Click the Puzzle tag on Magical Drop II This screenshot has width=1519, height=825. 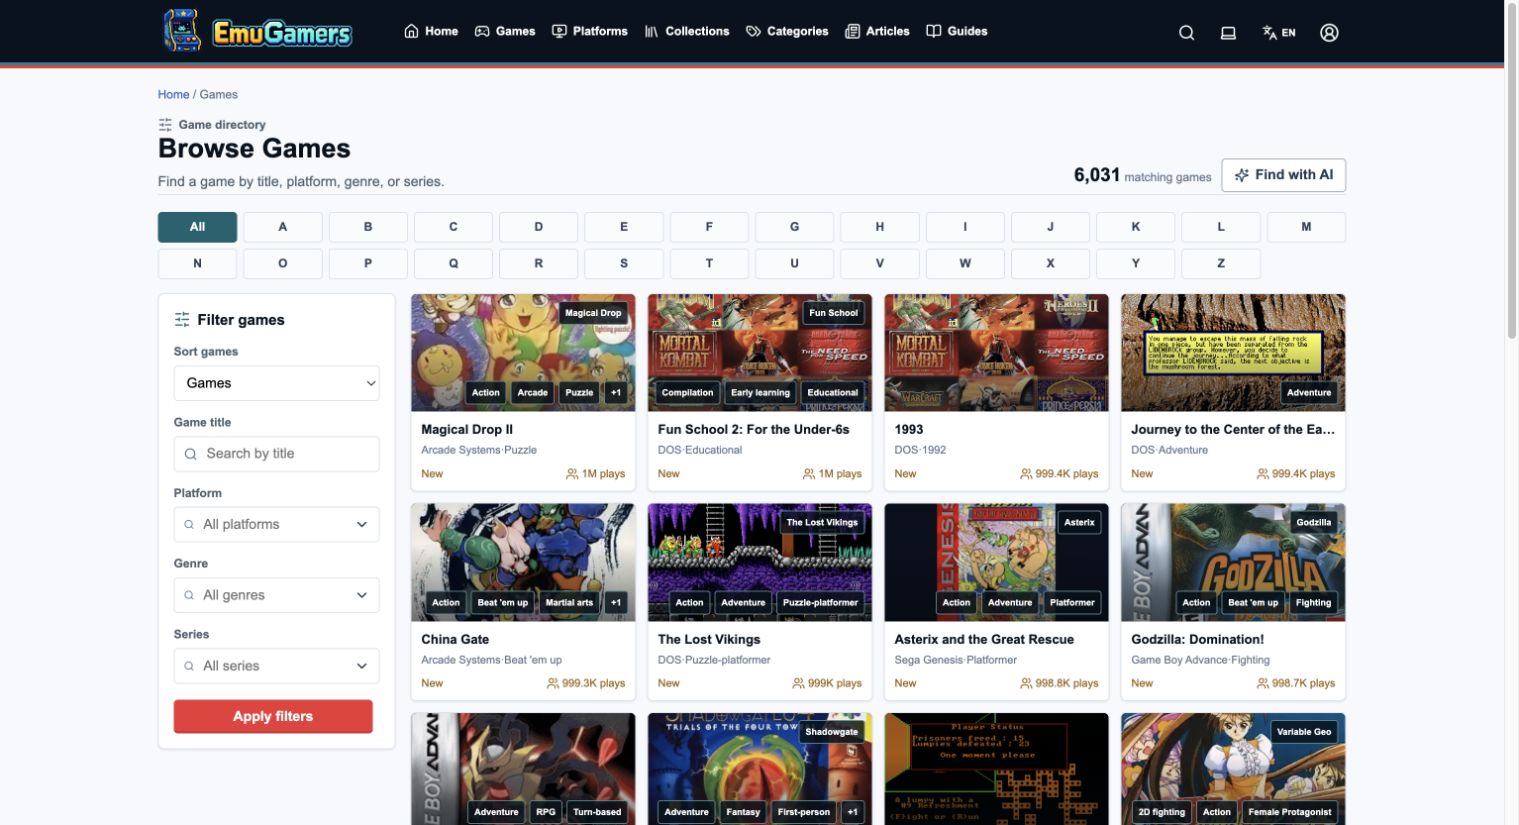579,393
